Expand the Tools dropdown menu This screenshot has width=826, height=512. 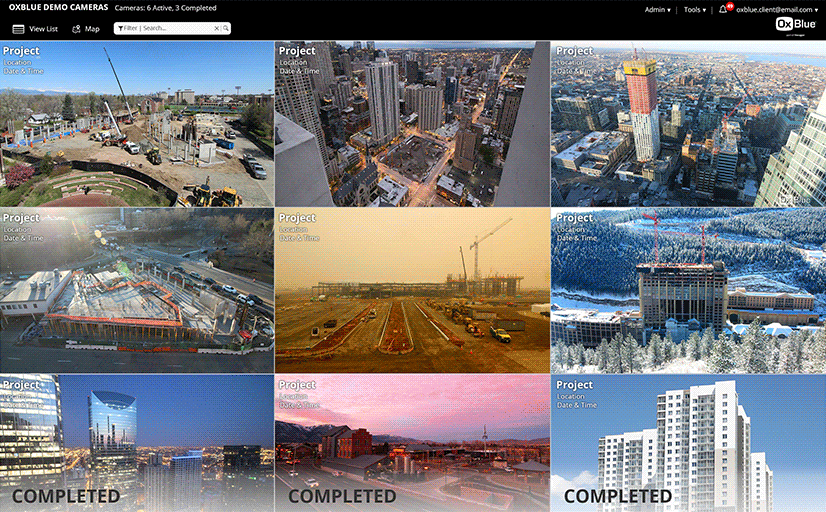(694, 10)
